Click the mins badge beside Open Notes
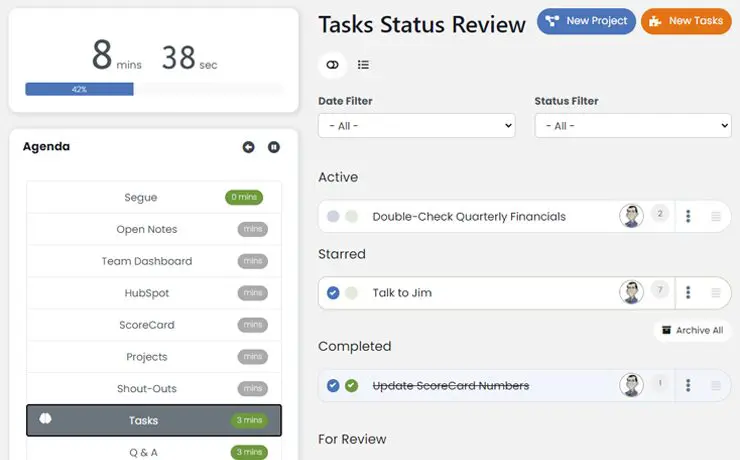Viewport: 740px width, 460px height. [252, 229]
